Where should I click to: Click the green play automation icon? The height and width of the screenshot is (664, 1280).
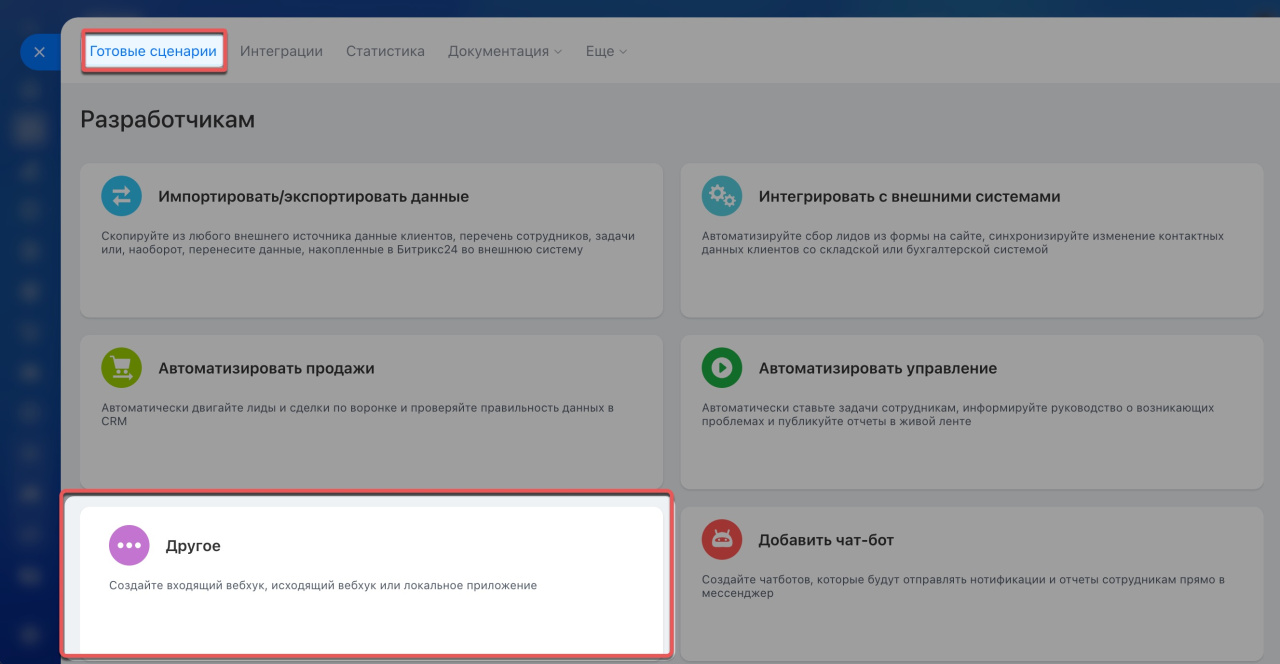click(x=722, y=368)
